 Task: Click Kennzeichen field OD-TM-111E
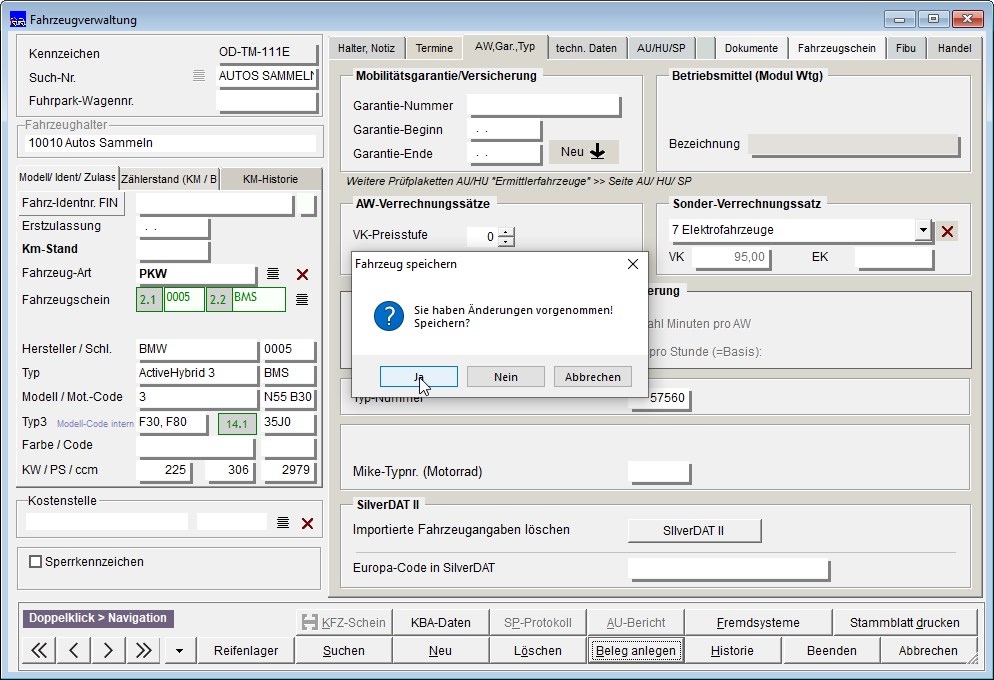tap(266, 52)
